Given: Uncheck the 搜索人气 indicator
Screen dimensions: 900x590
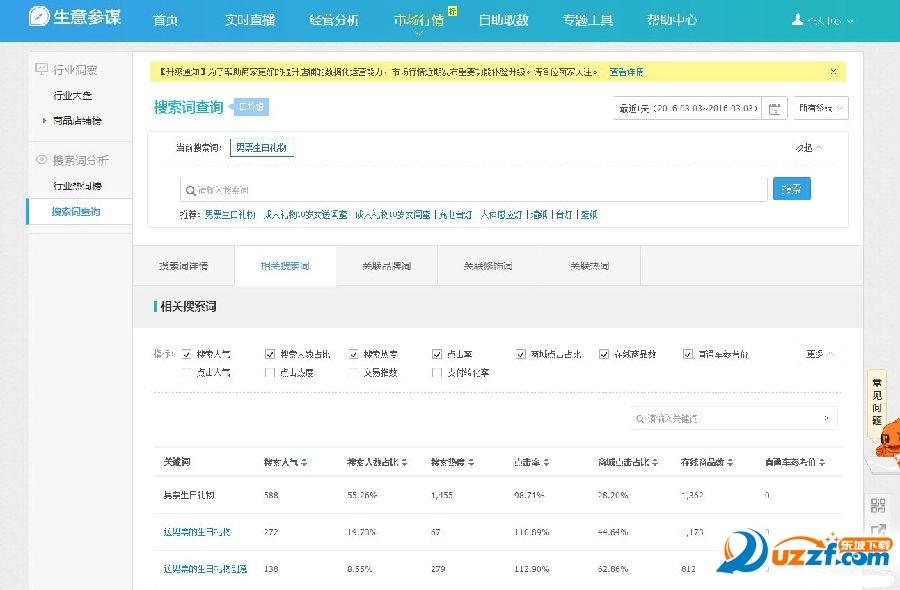Looking at the screenshot, I should 186,354.
